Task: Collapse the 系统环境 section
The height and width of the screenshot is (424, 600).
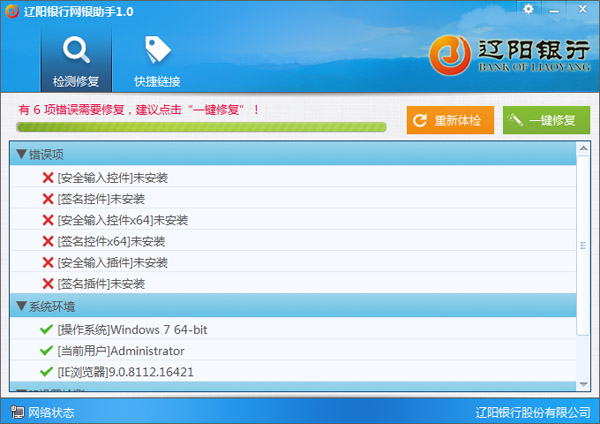Action: [21, 306]
